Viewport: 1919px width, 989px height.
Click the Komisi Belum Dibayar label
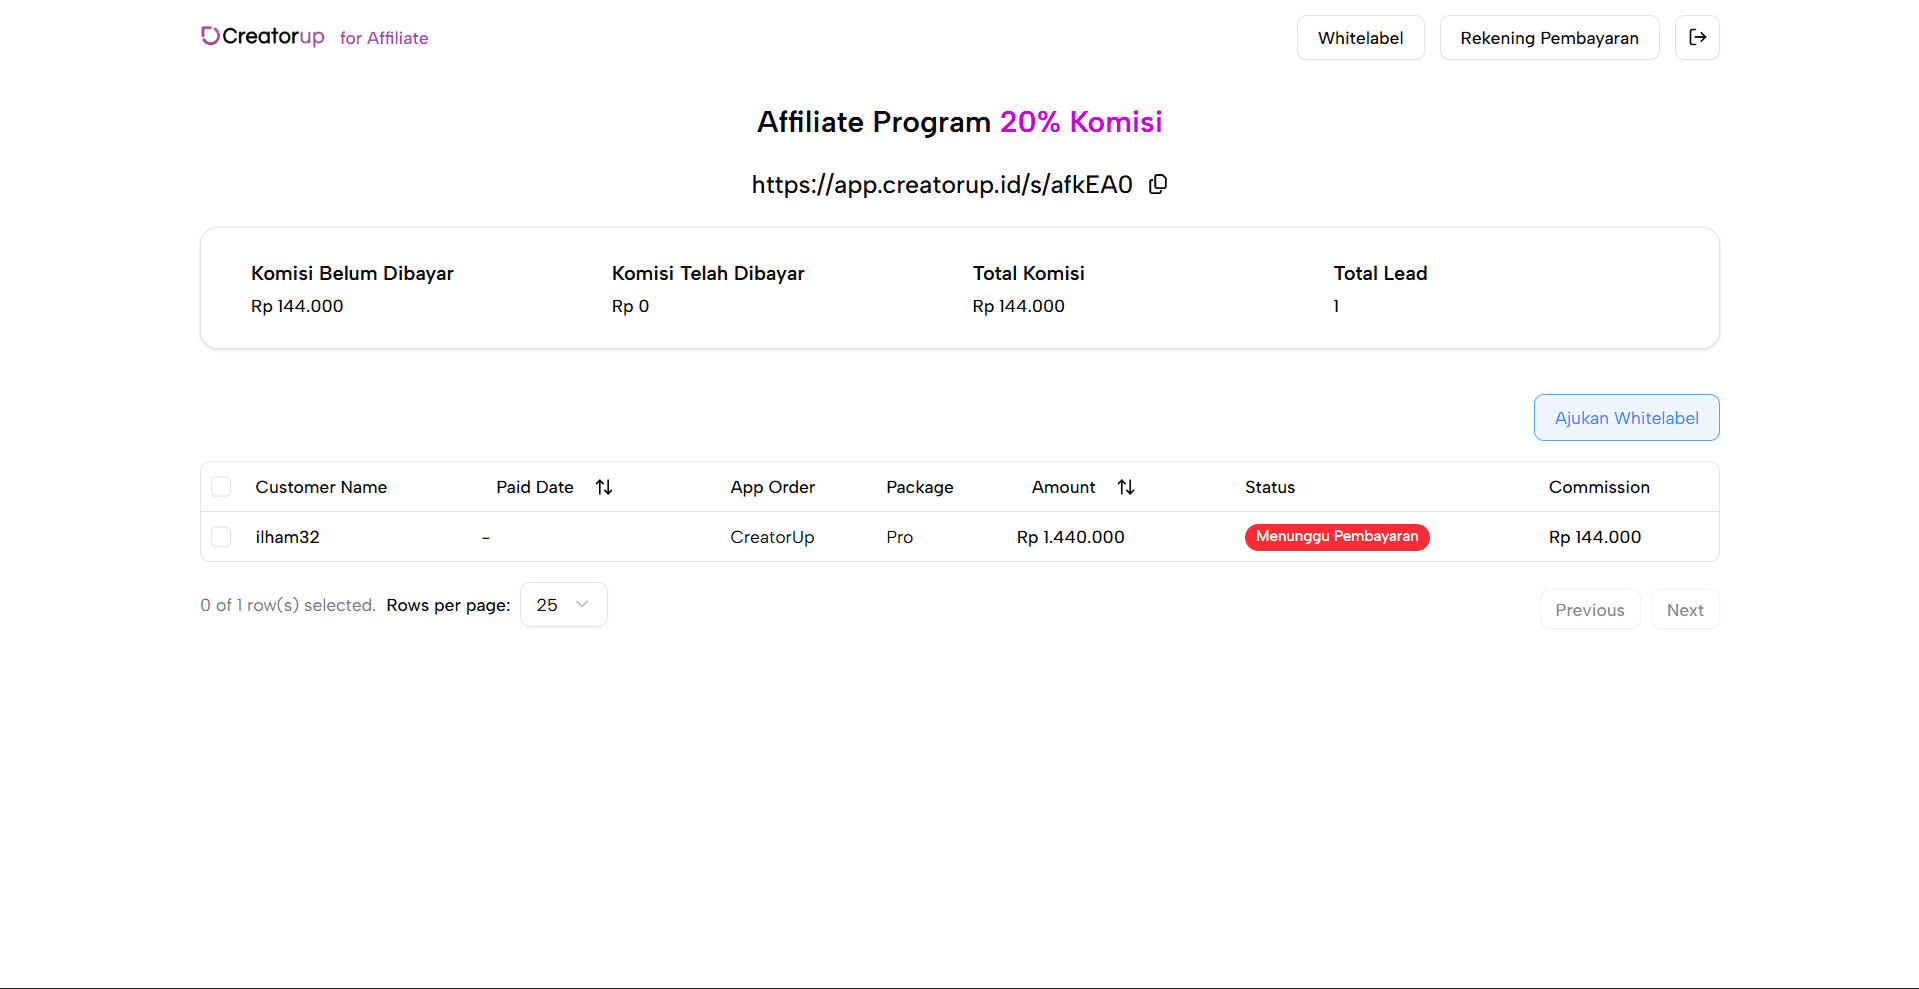[352, 273]
